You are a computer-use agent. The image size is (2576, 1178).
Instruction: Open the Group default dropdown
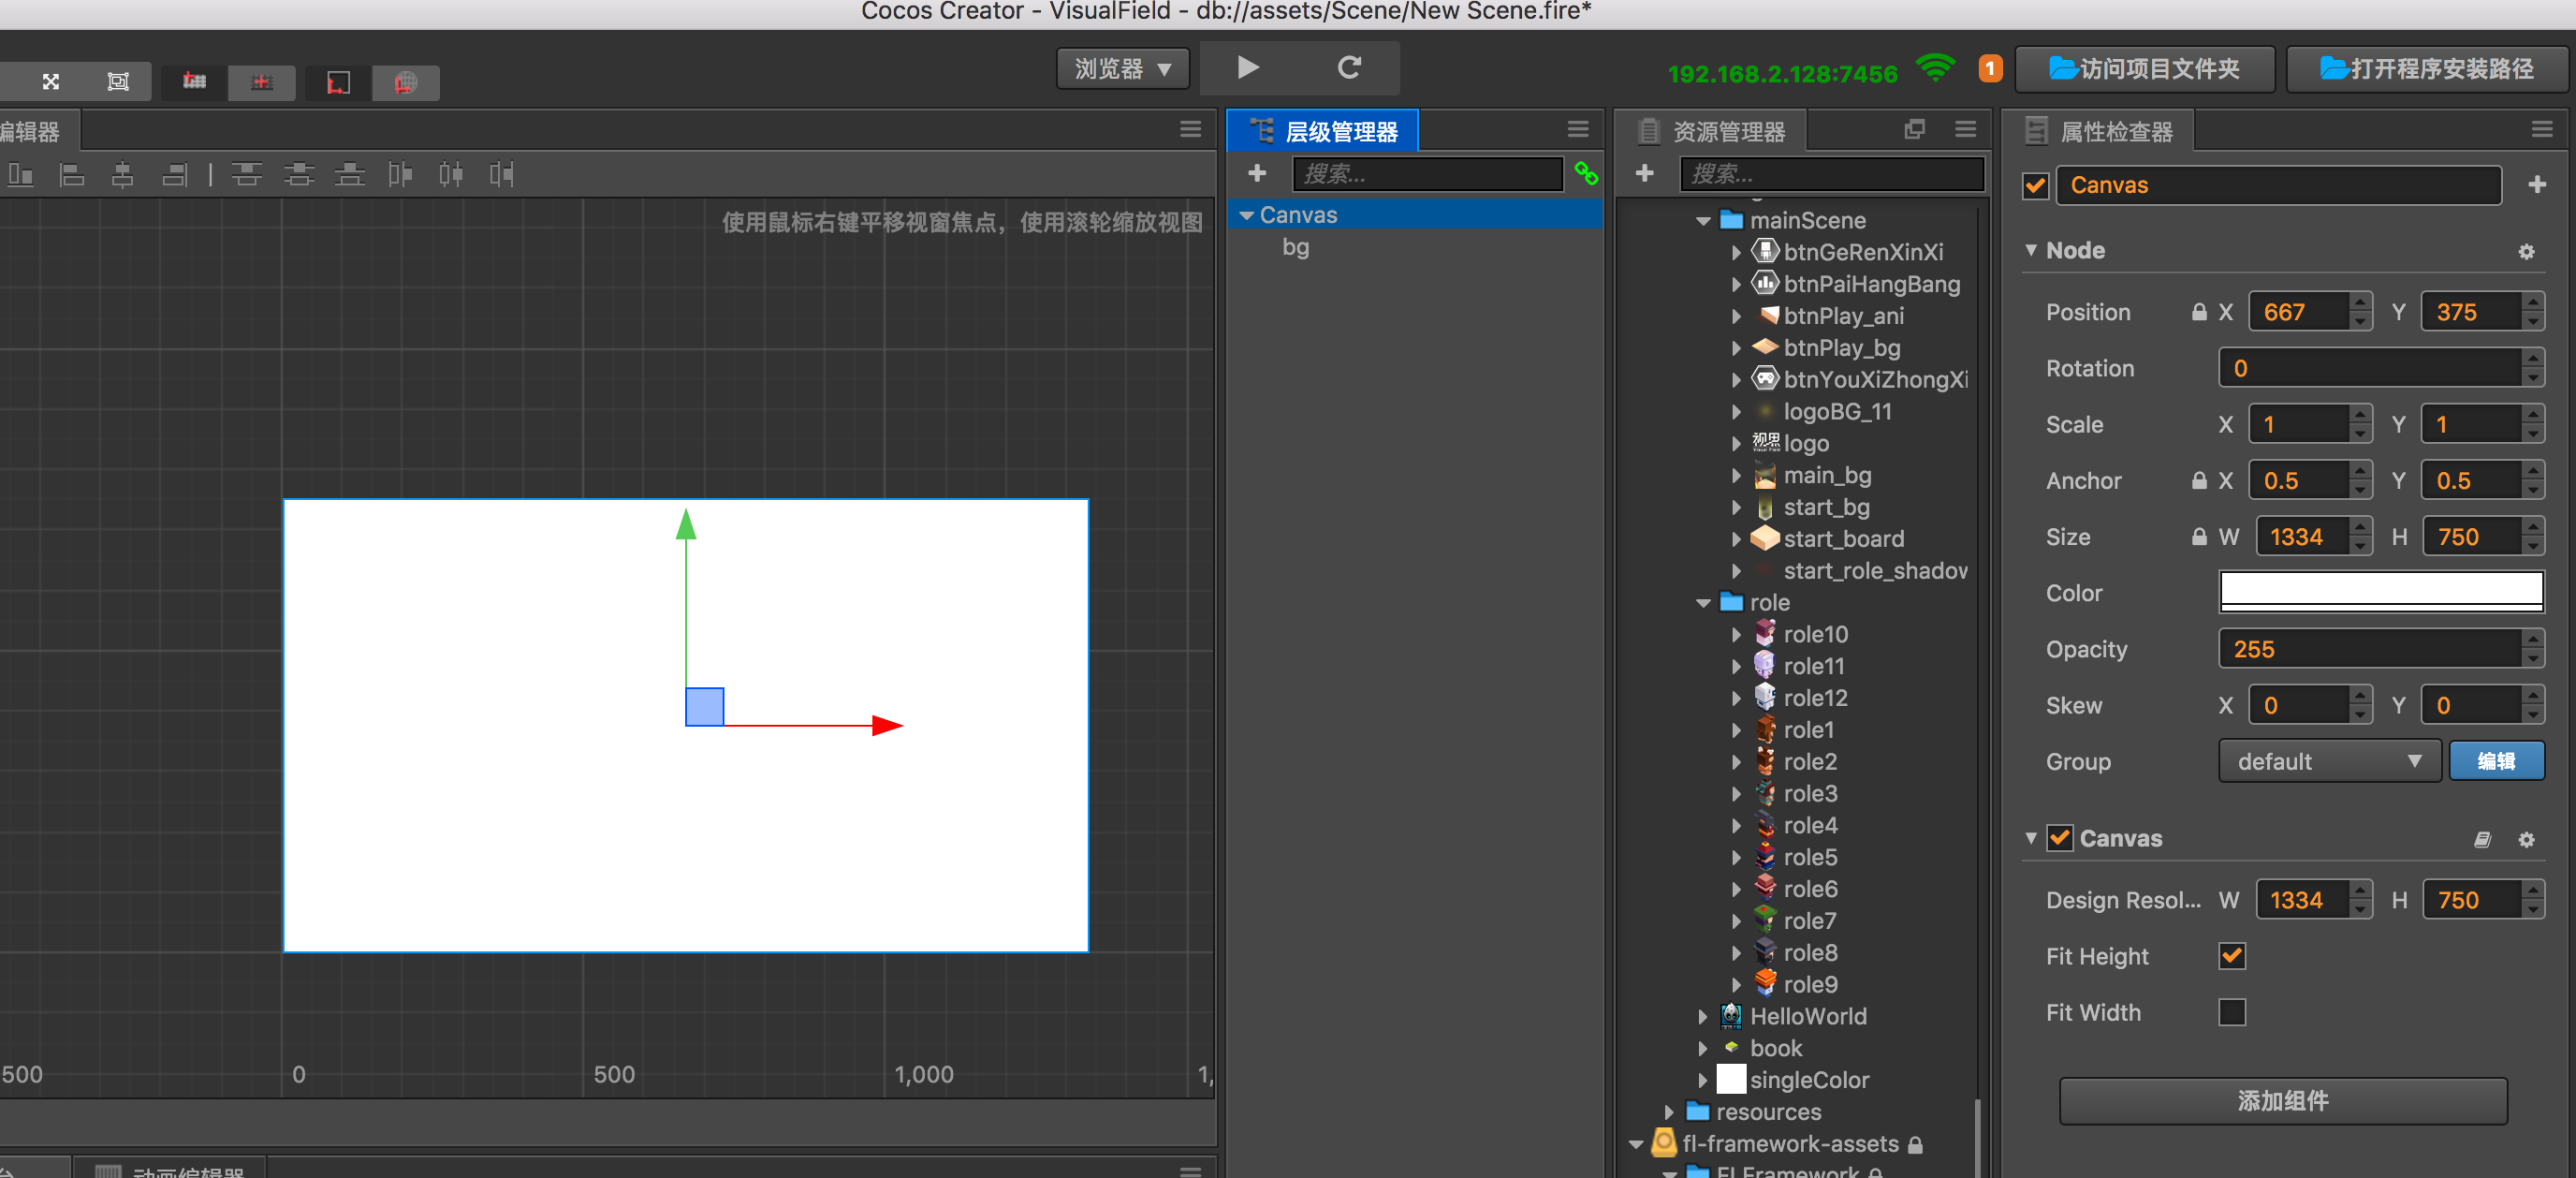point(2328,762)
